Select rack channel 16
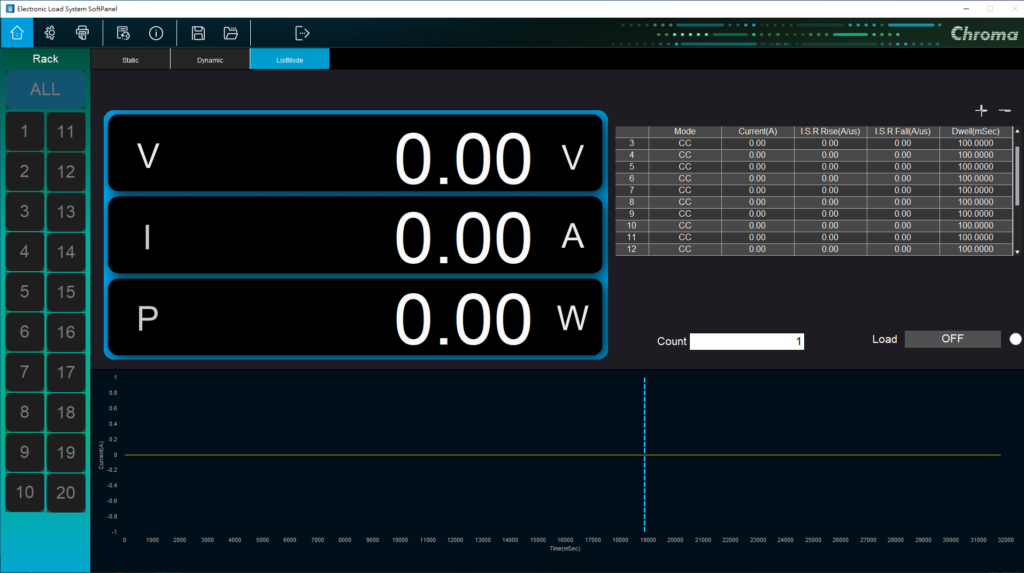Screen dimensions: 1024x573 pyautogui.click(x=65, y=332)
